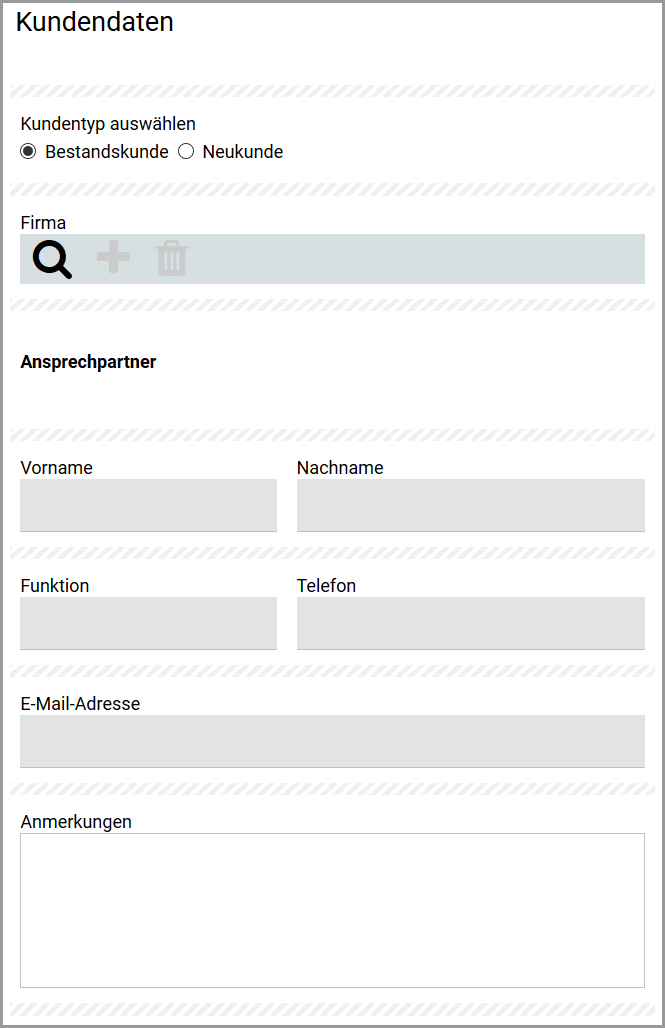Viewport: 665px width, 1028px height.
Task: Choose Neukunde as the customer type
Action: coord(186,151)
